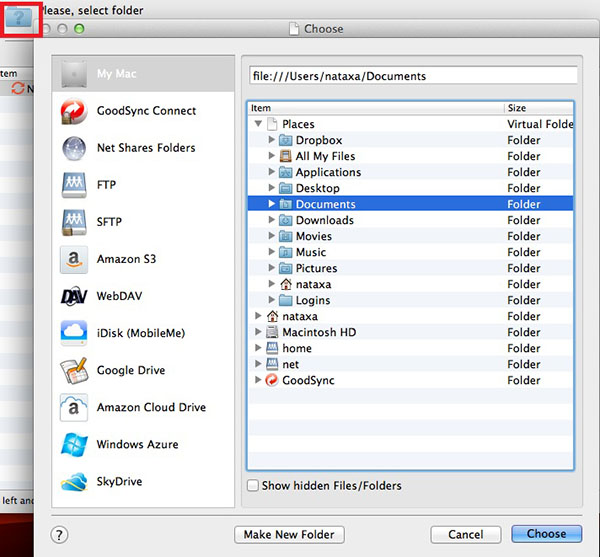
Task: Expand the Documents folder triangle
Action: [x=271, y=204]
